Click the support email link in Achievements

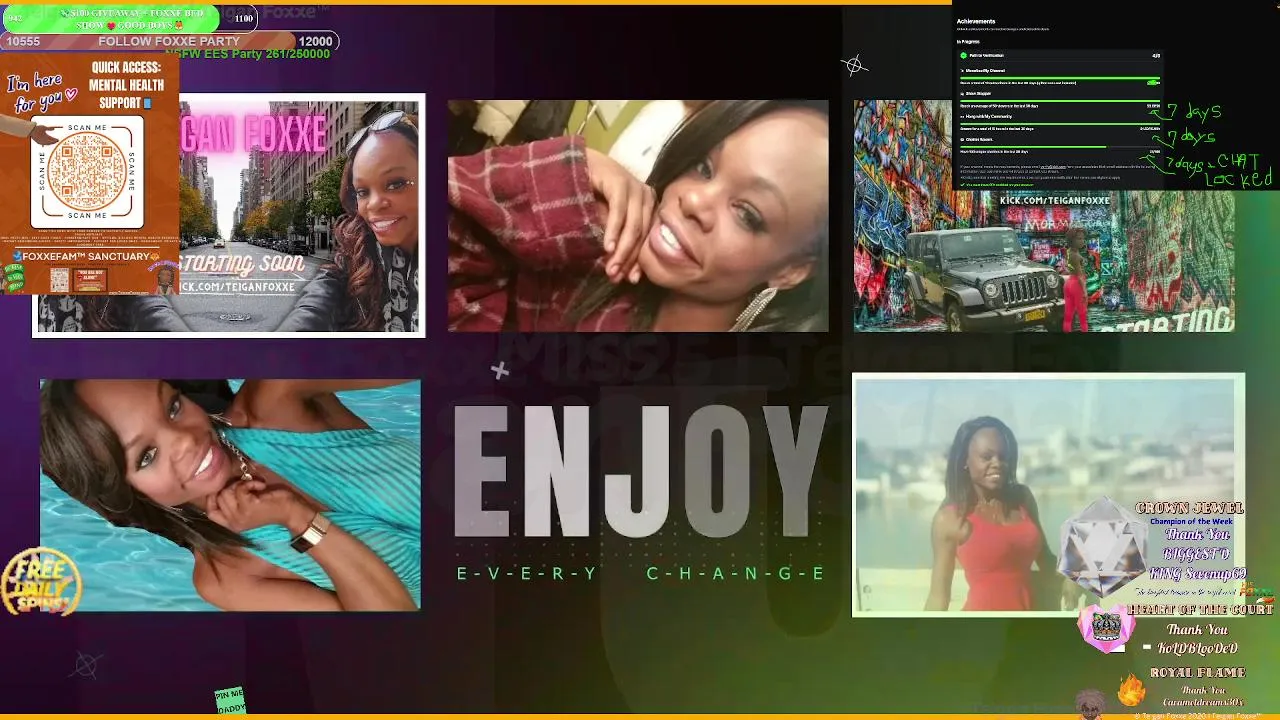1053,167
